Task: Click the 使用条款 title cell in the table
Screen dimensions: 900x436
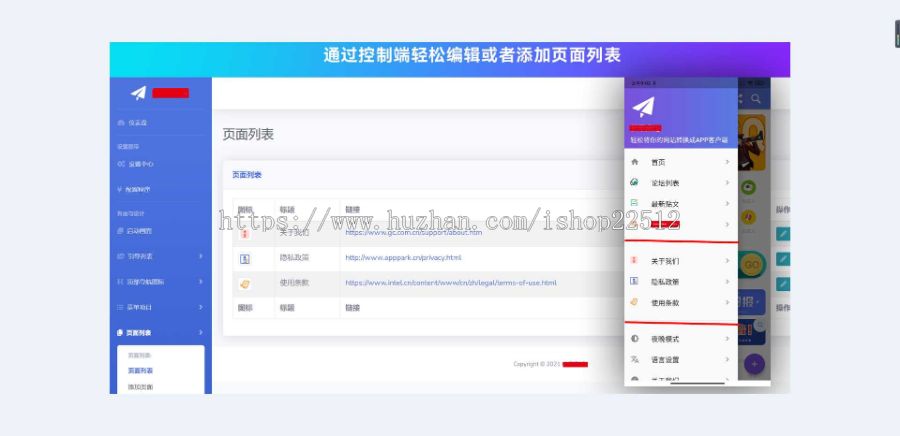Action: pyautogui.click(x=294, y=283)
